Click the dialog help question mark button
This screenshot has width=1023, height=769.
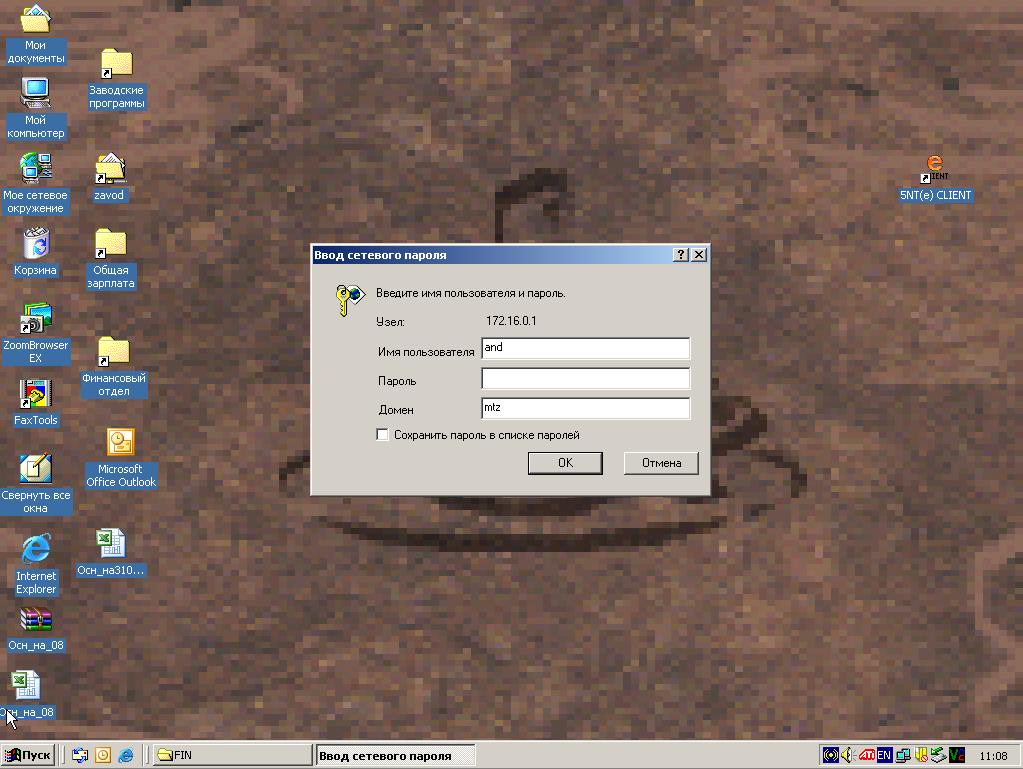pyautogui.click(x=680, y=254)
